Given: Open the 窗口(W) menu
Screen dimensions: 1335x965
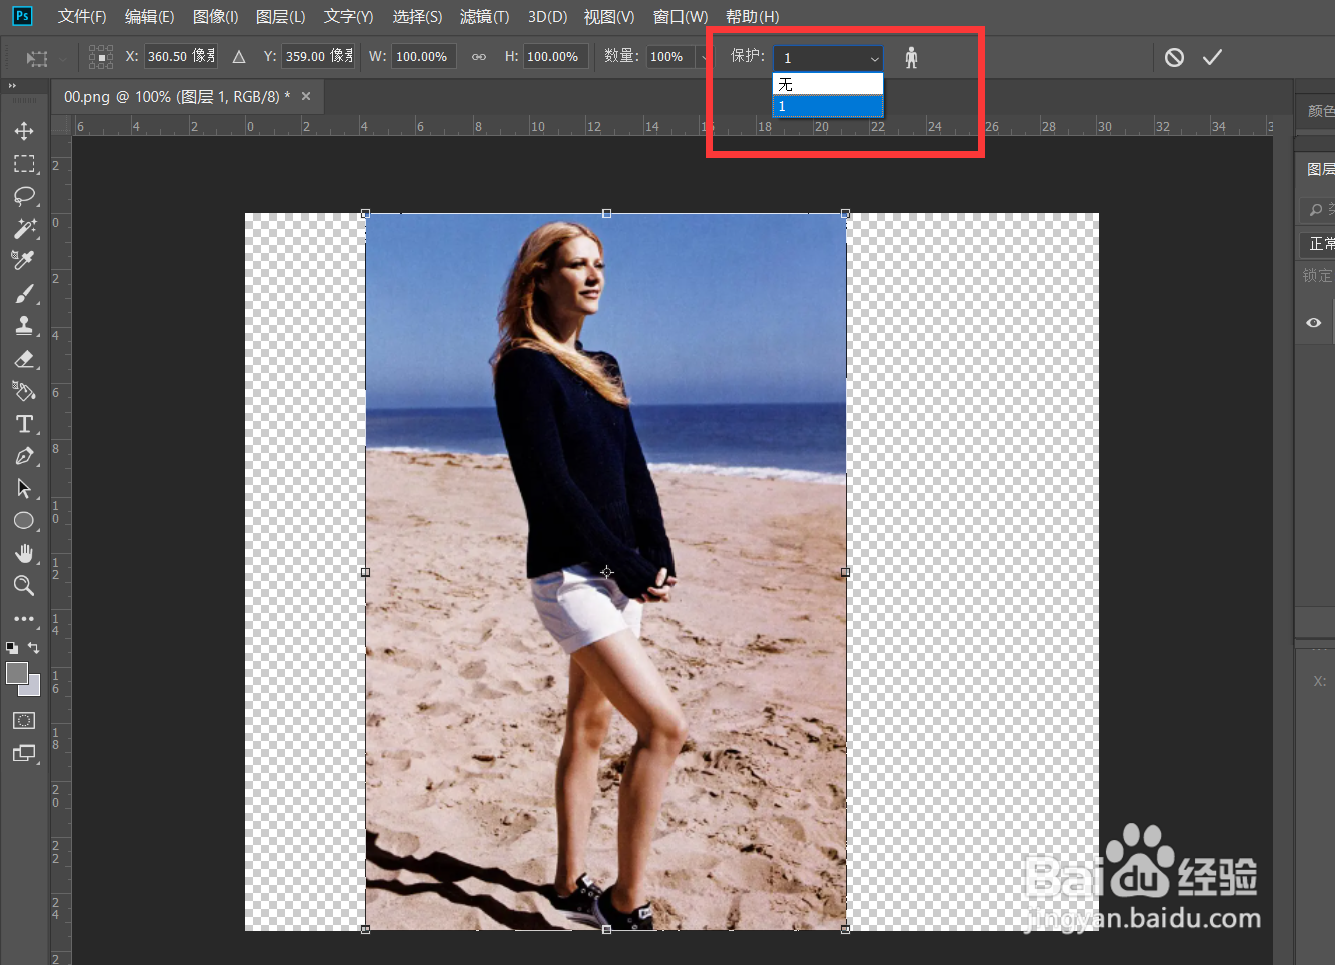Looking at the screenshot, I should pyautogui.click(x=680, y=16).
